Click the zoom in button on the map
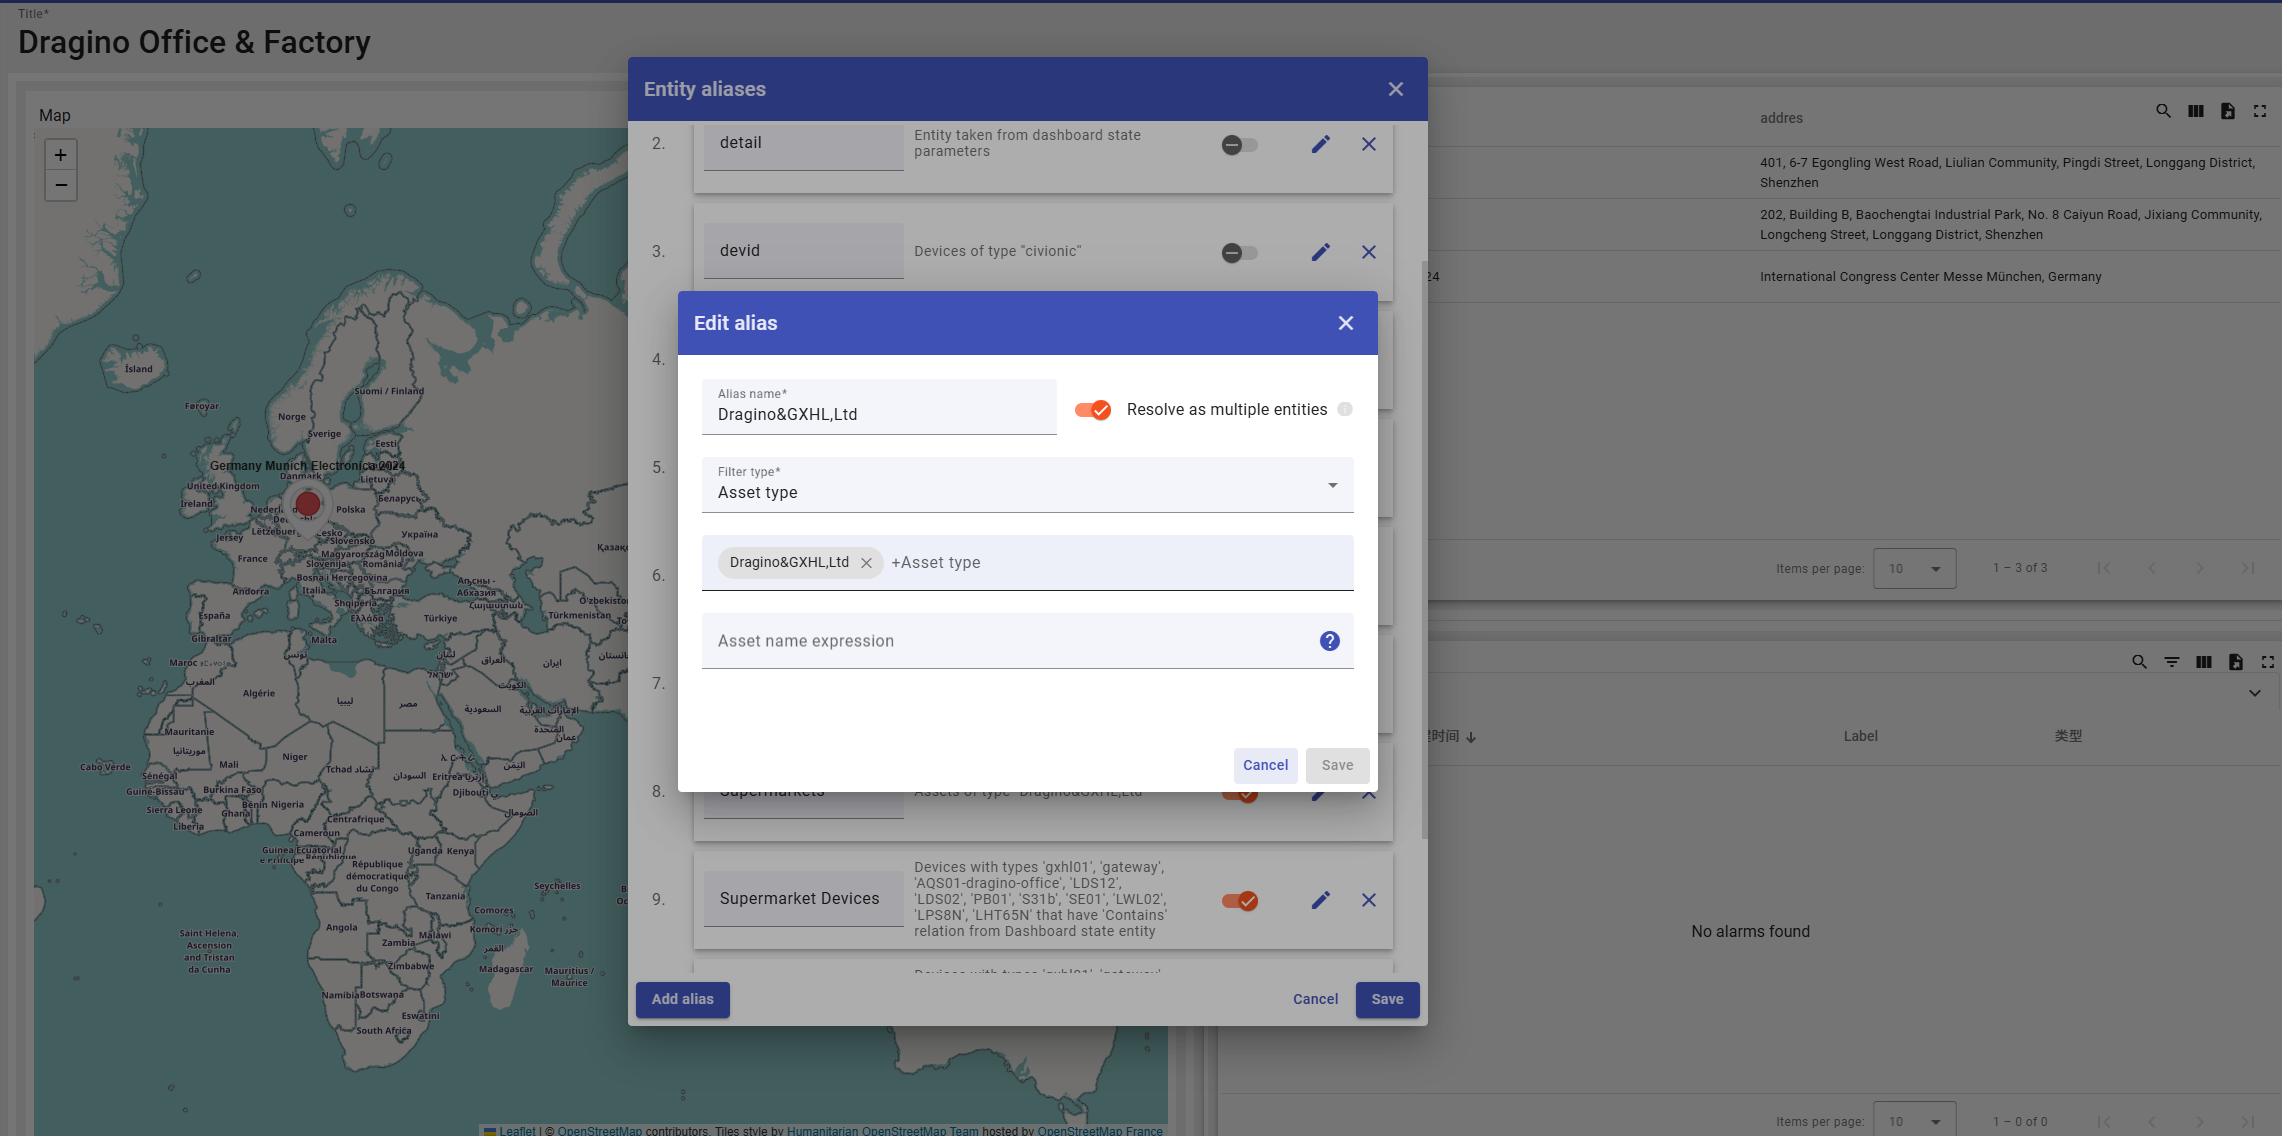The image size is (2282, 1136). [61, 155]
